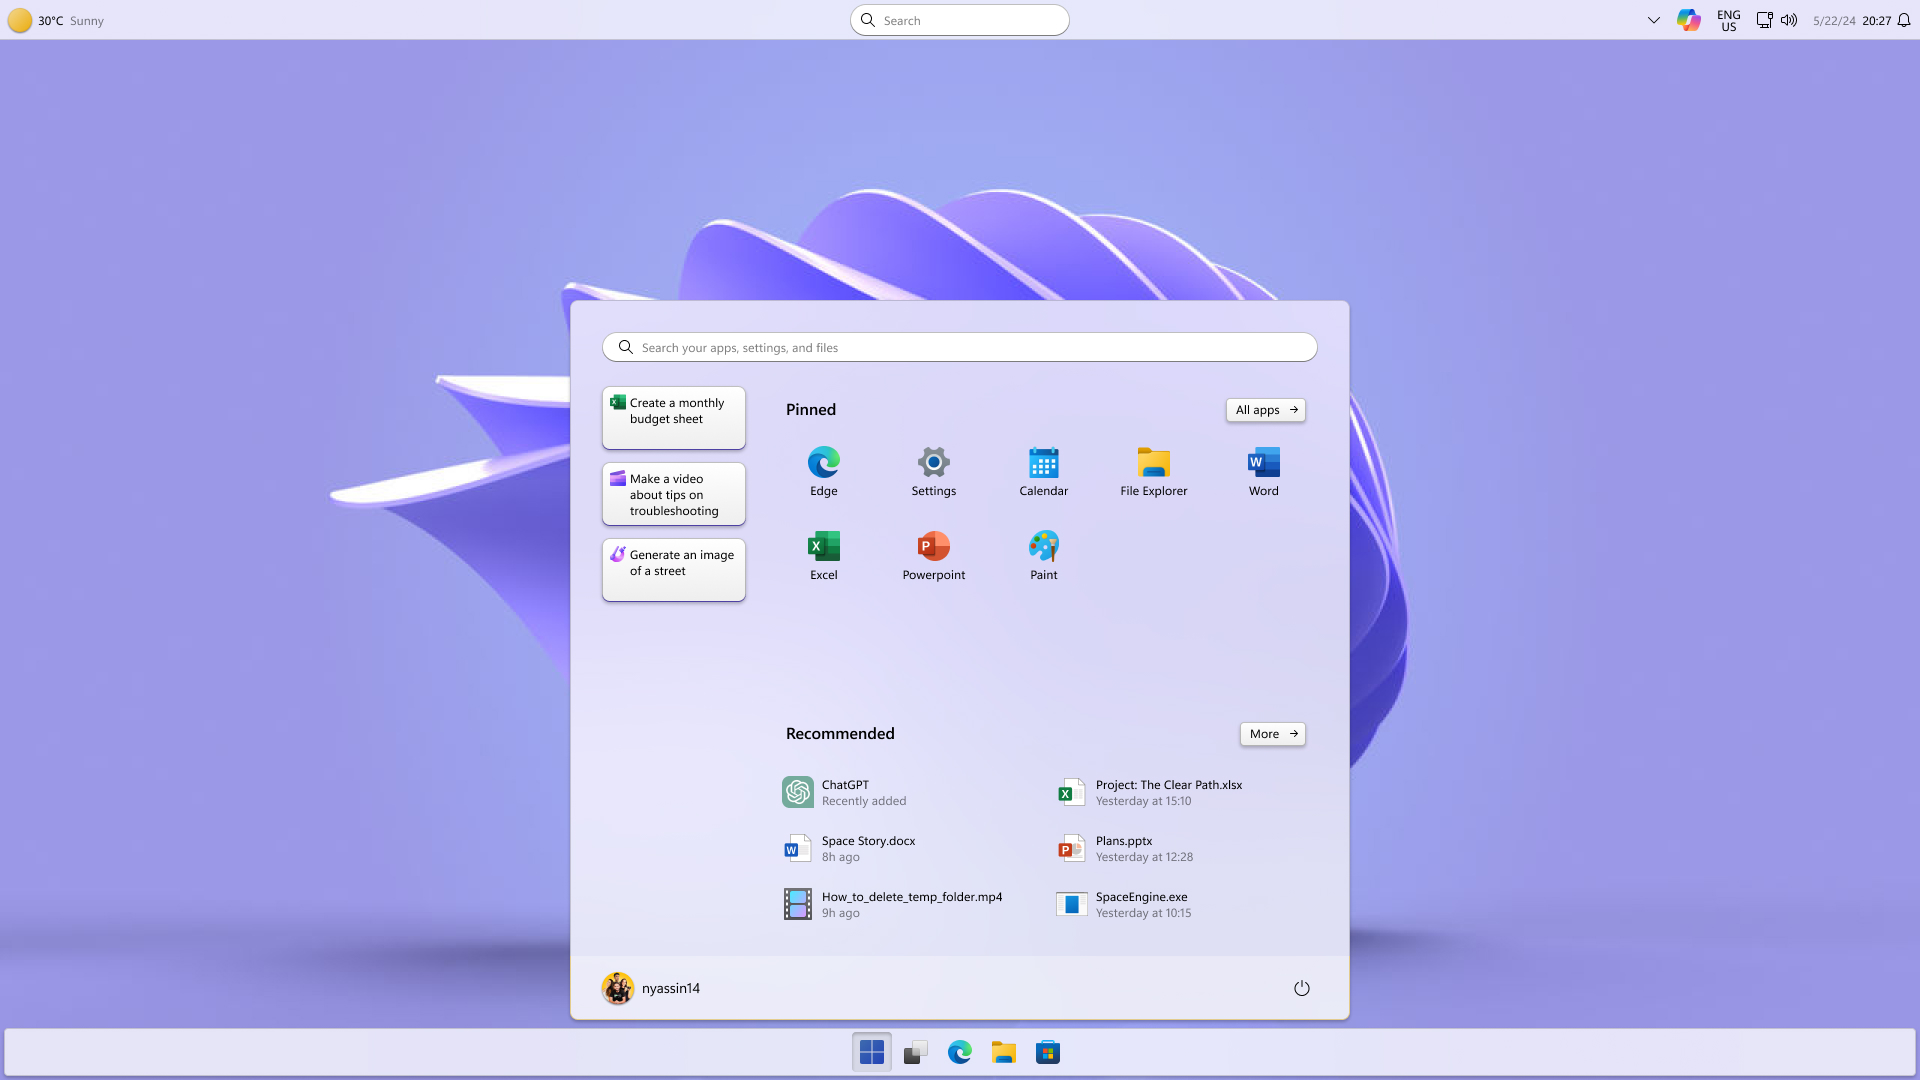Open the Copilot icon in system tray

[1688, 20]
